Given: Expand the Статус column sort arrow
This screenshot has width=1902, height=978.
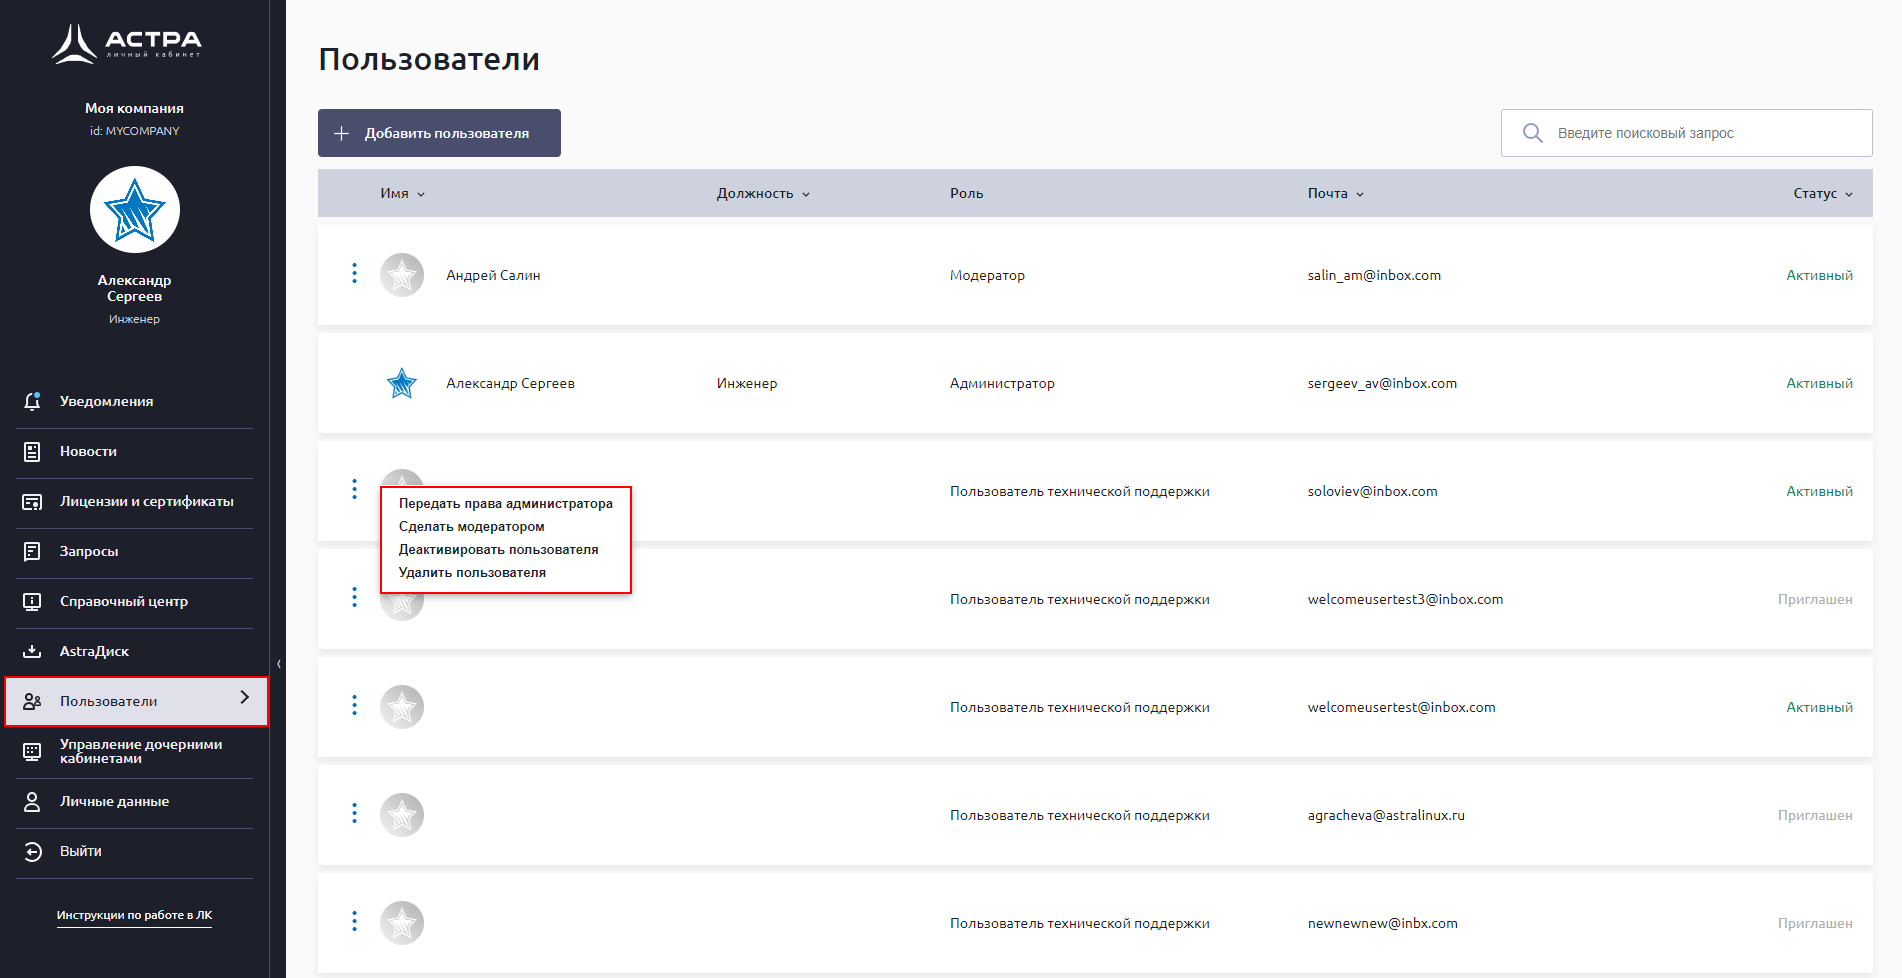Looking at the screenshot, I should (1849, 194).
